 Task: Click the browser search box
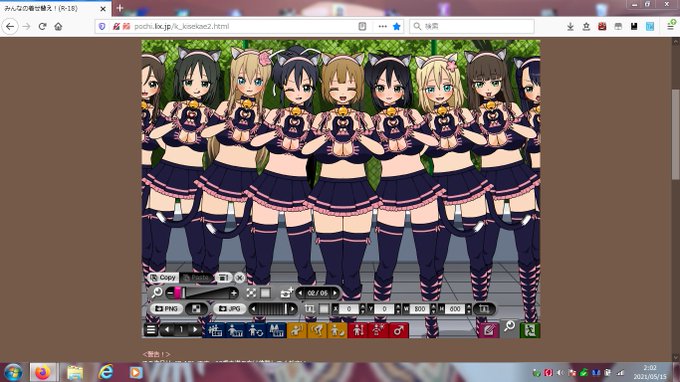click(x=472, y=26)
